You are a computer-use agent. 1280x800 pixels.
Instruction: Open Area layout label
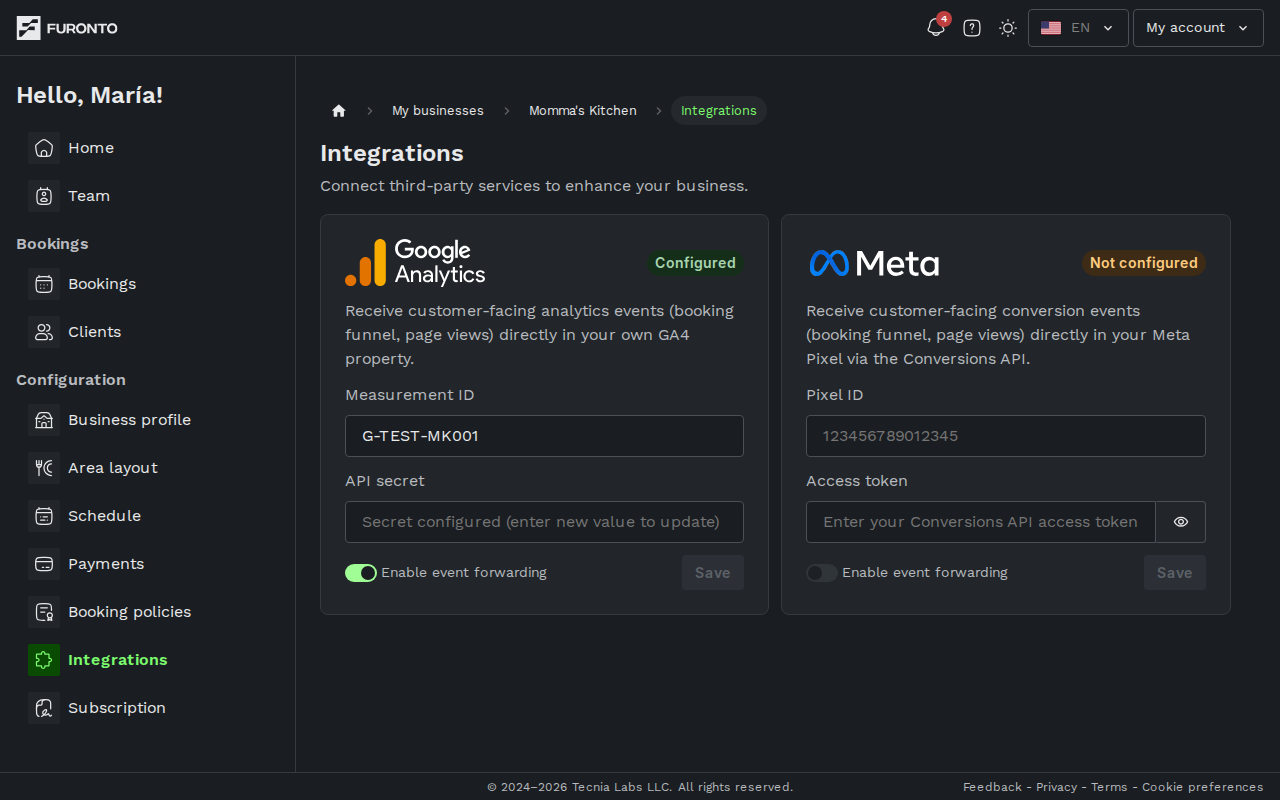click(x=113, y=468)
